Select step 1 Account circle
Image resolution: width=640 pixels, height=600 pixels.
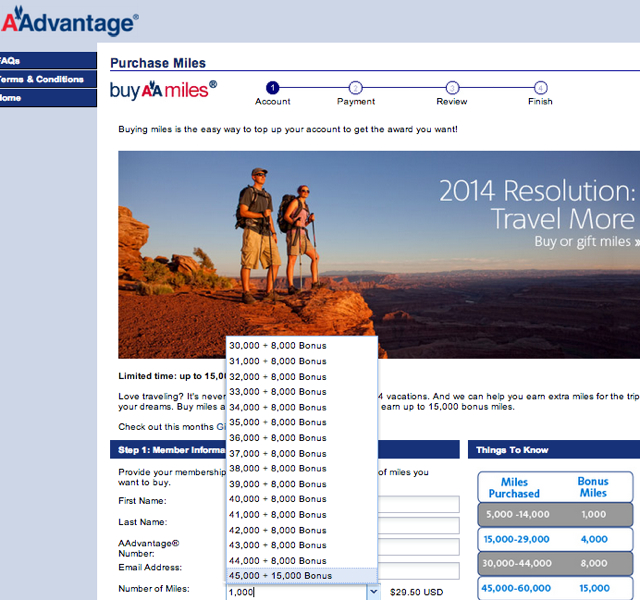tap(272, 88)
